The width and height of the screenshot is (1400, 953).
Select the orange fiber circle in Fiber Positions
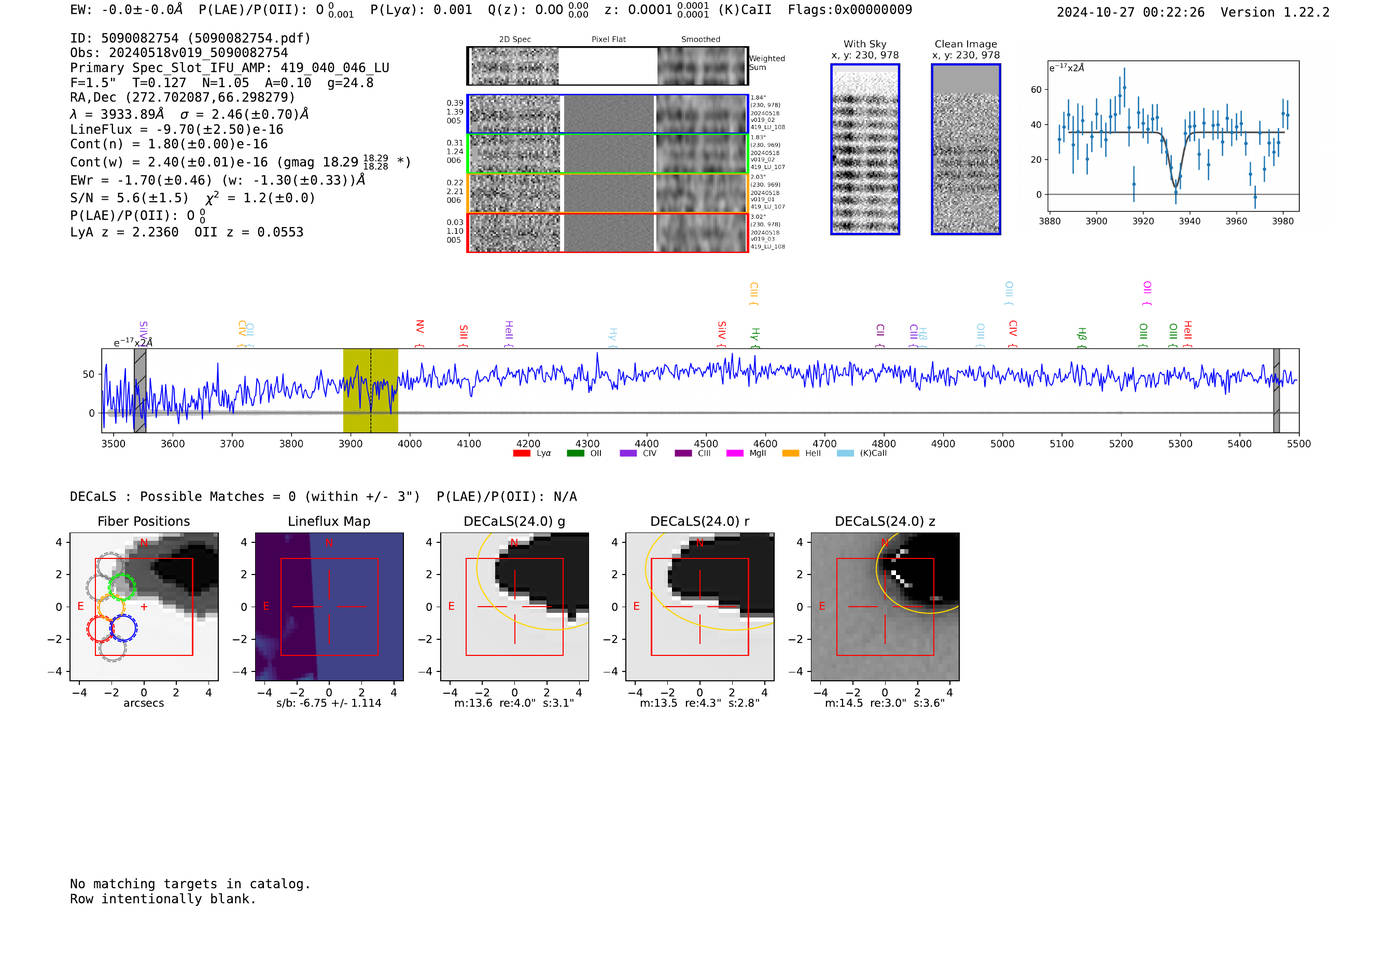(111, 607)
